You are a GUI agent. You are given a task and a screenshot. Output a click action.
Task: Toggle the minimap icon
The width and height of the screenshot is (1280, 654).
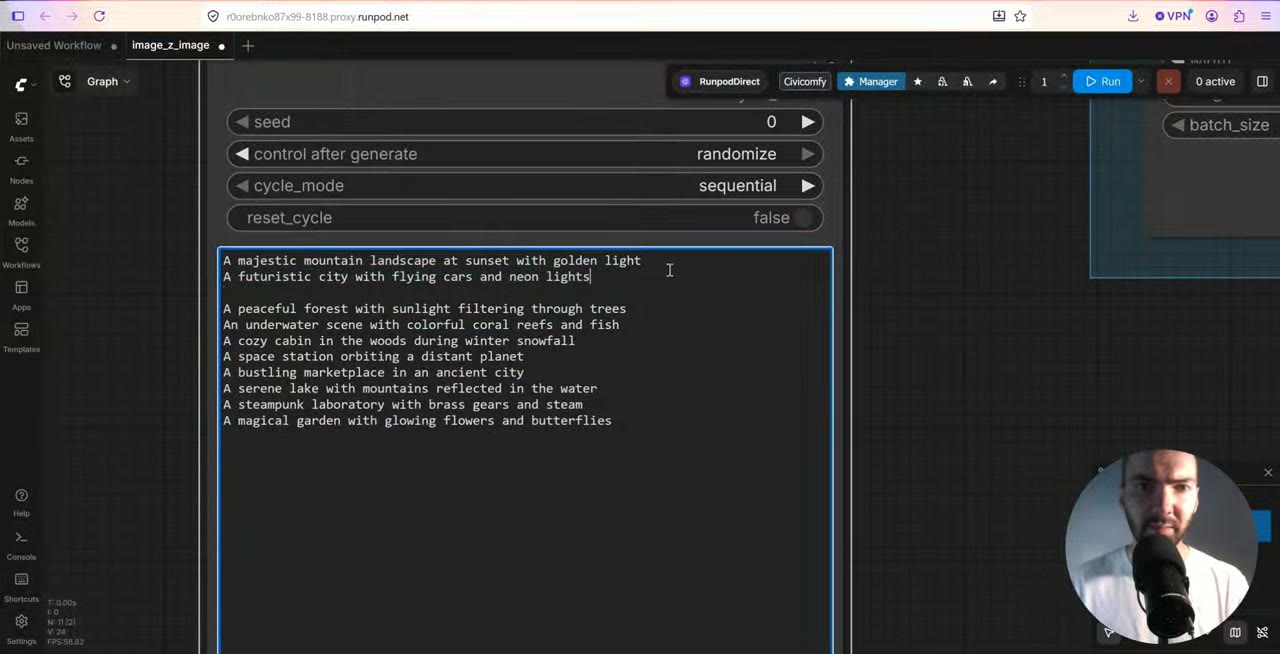click(1235, 632)
